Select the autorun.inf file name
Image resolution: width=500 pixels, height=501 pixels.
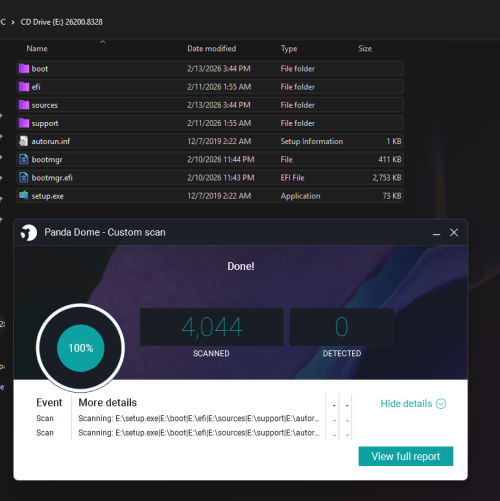(51, 141)
